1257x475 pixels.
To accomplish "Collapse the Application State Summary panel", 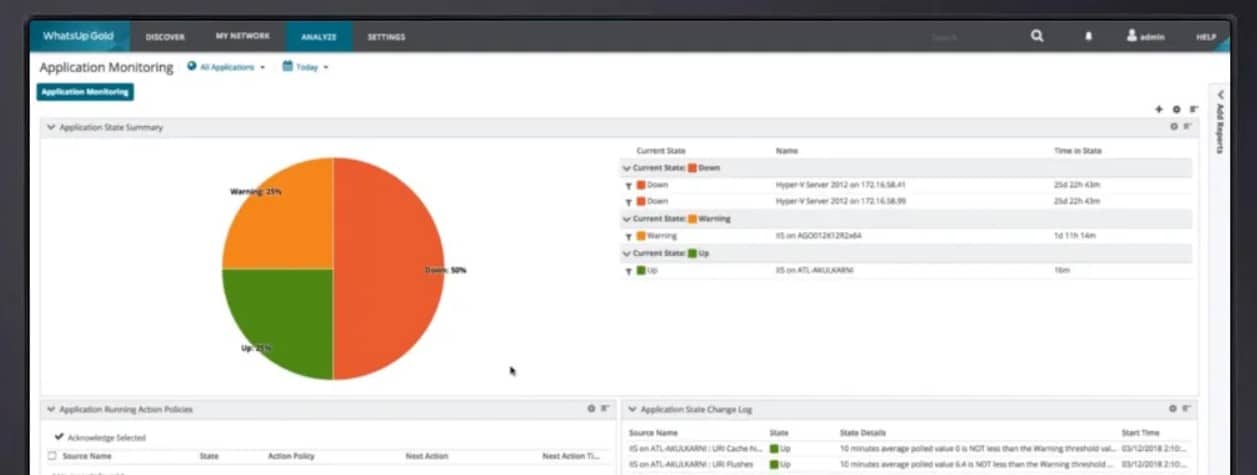I will pyautogui.click(x=52, y=127).
